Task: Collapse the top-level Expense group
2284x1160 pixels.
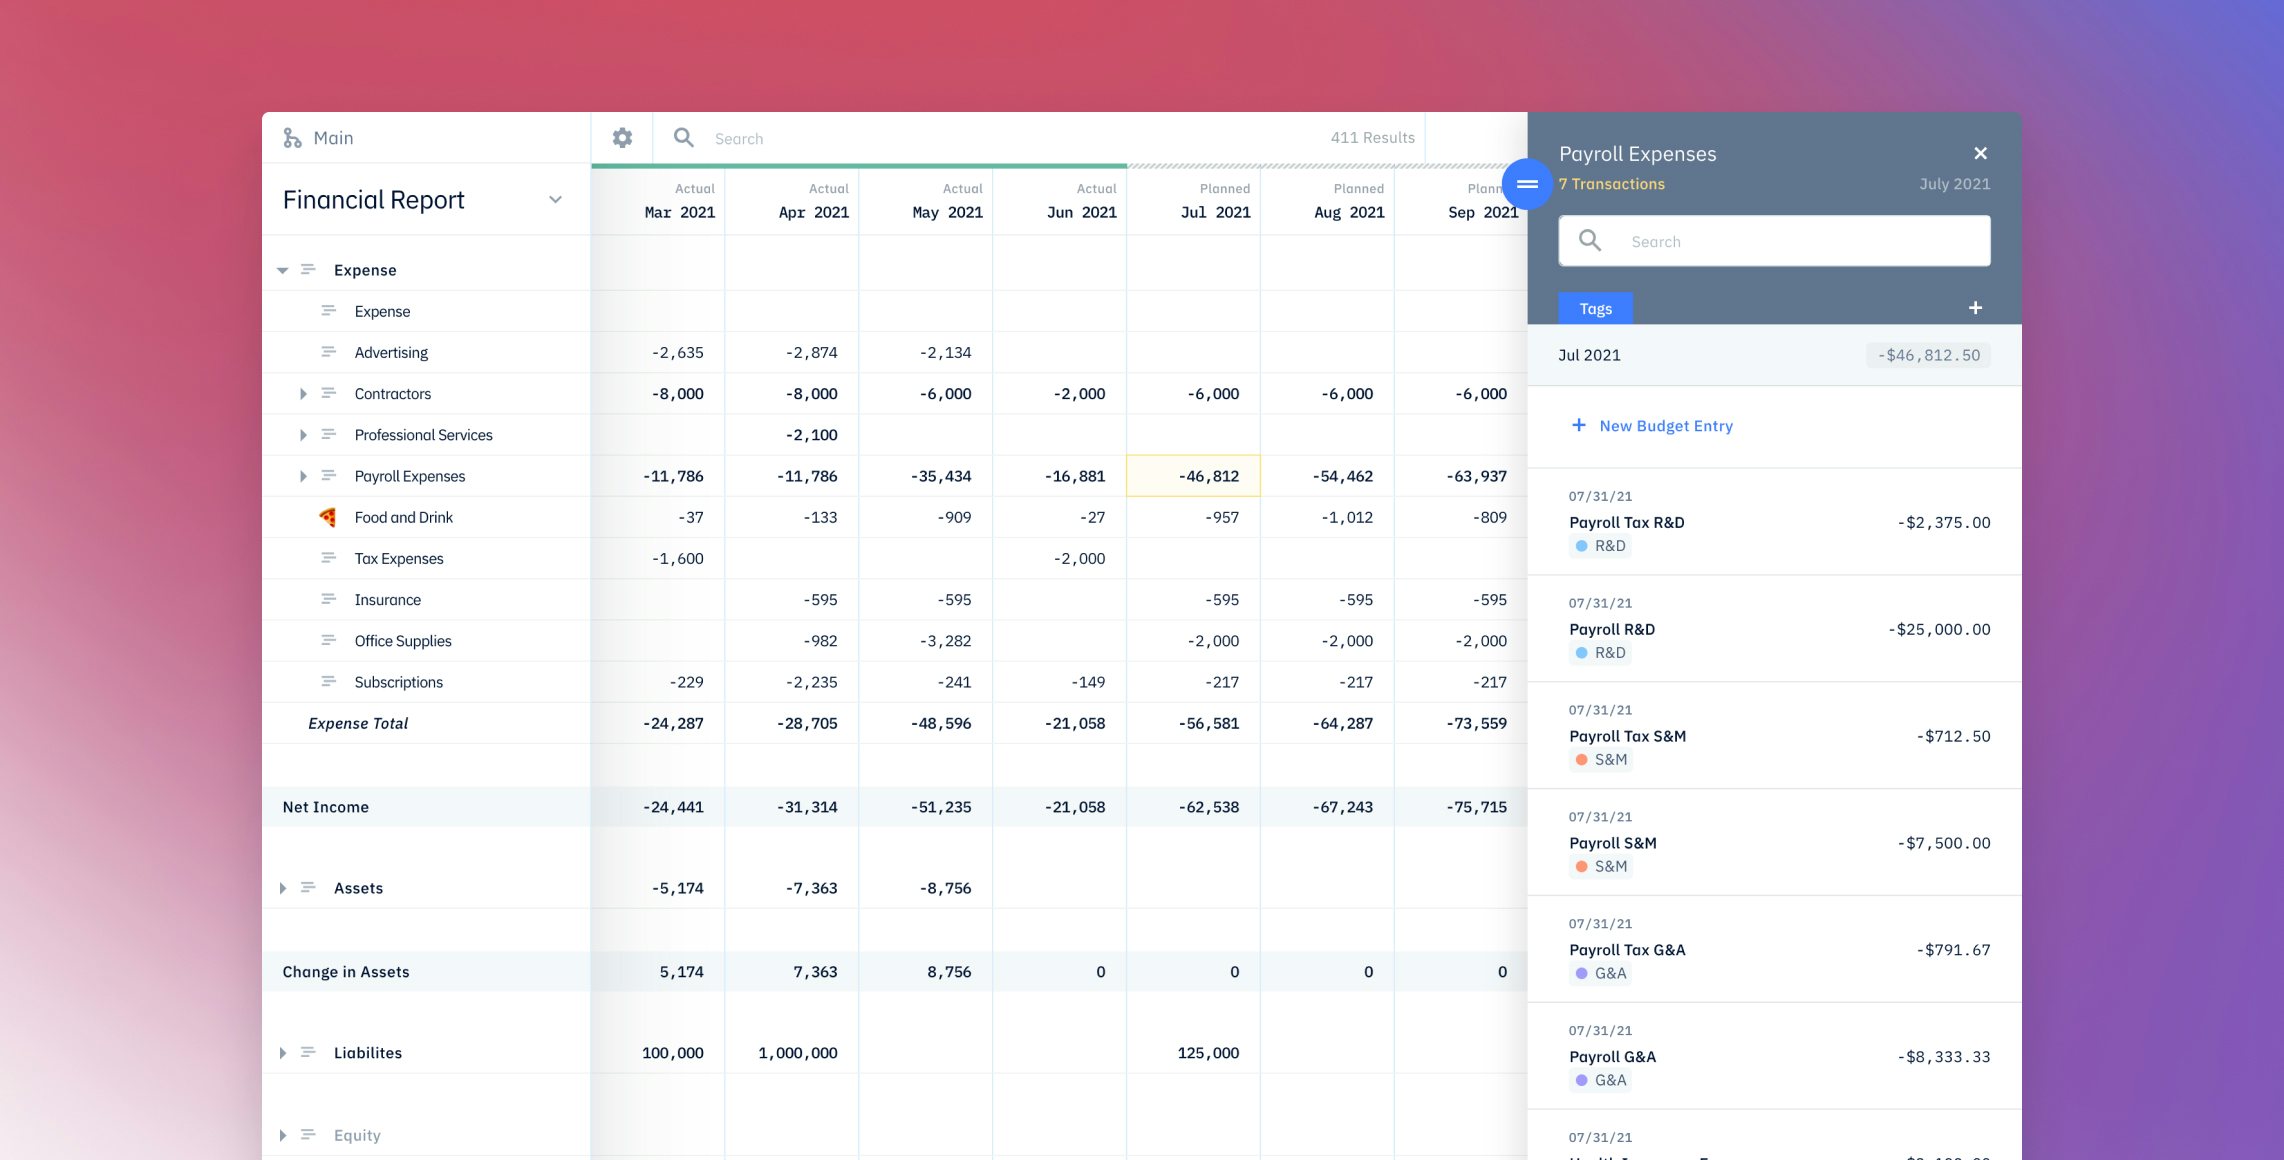Action: coord(282,270)
